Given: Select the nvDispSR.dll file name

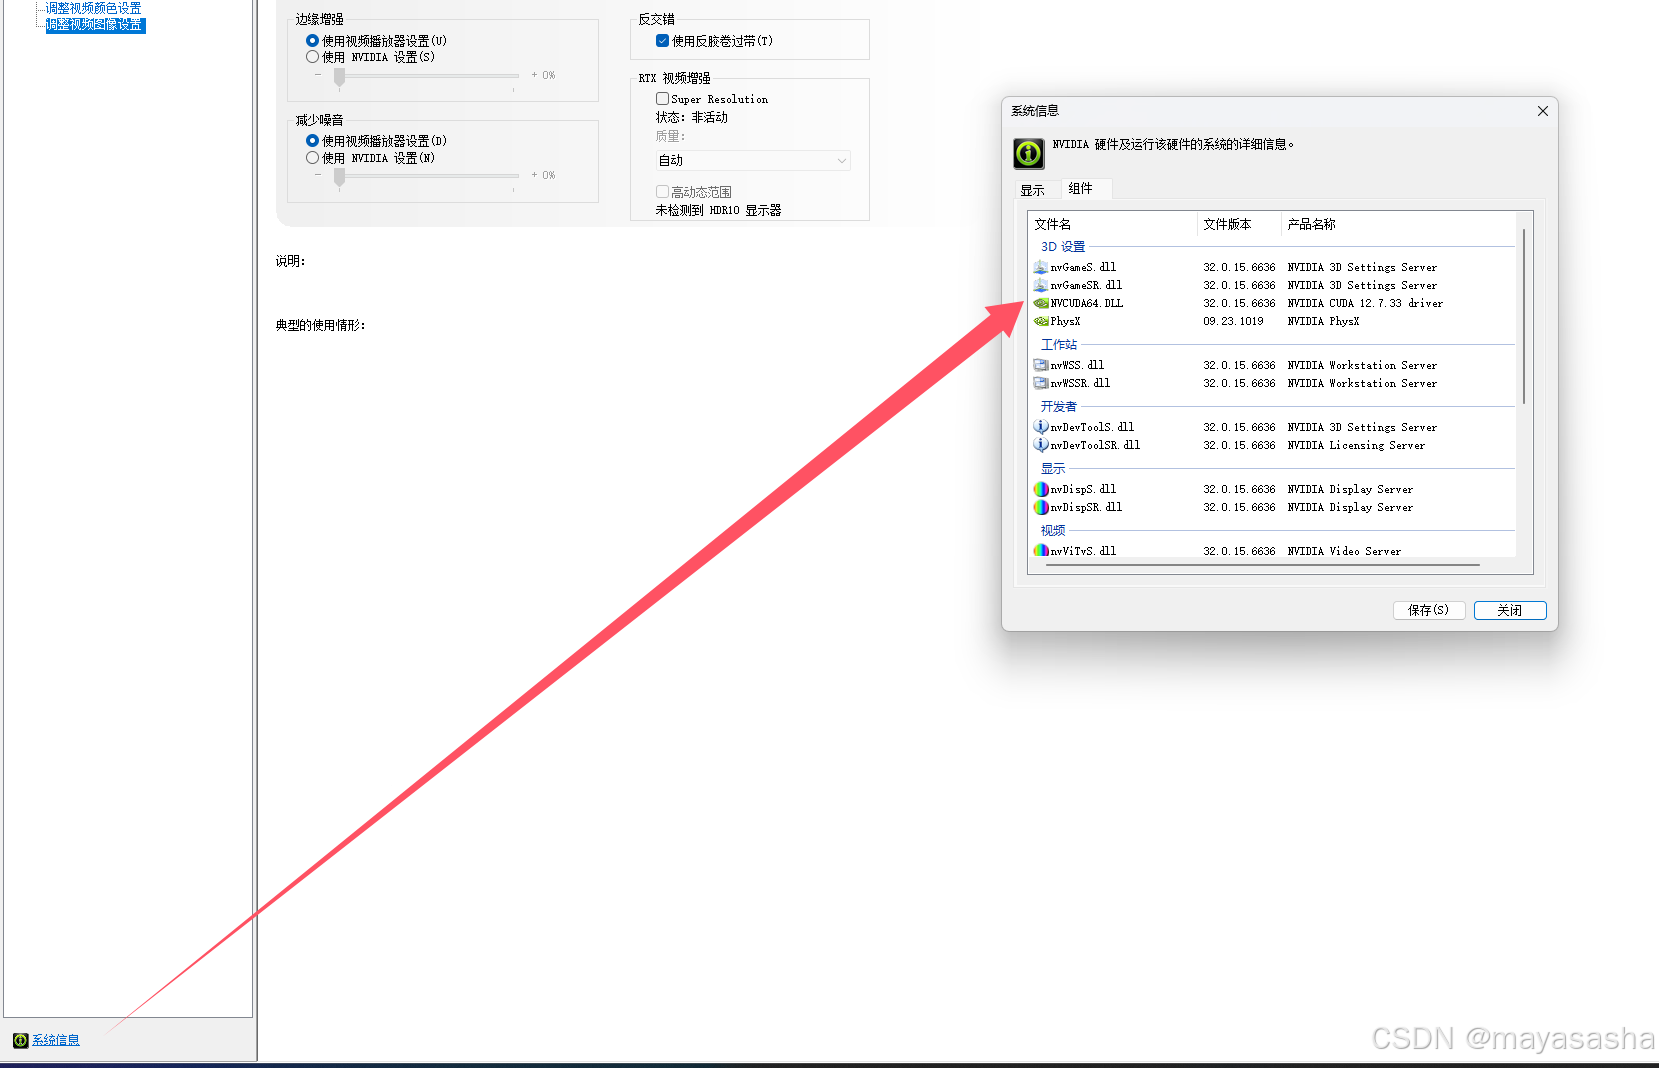Looking at the screenshot, I should [1086, 507].
